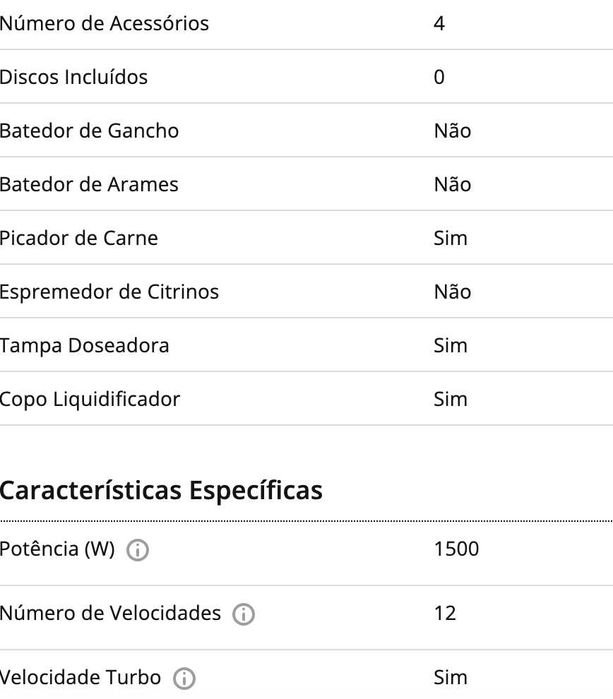Click the value 12 for speeds

point(445,613)
